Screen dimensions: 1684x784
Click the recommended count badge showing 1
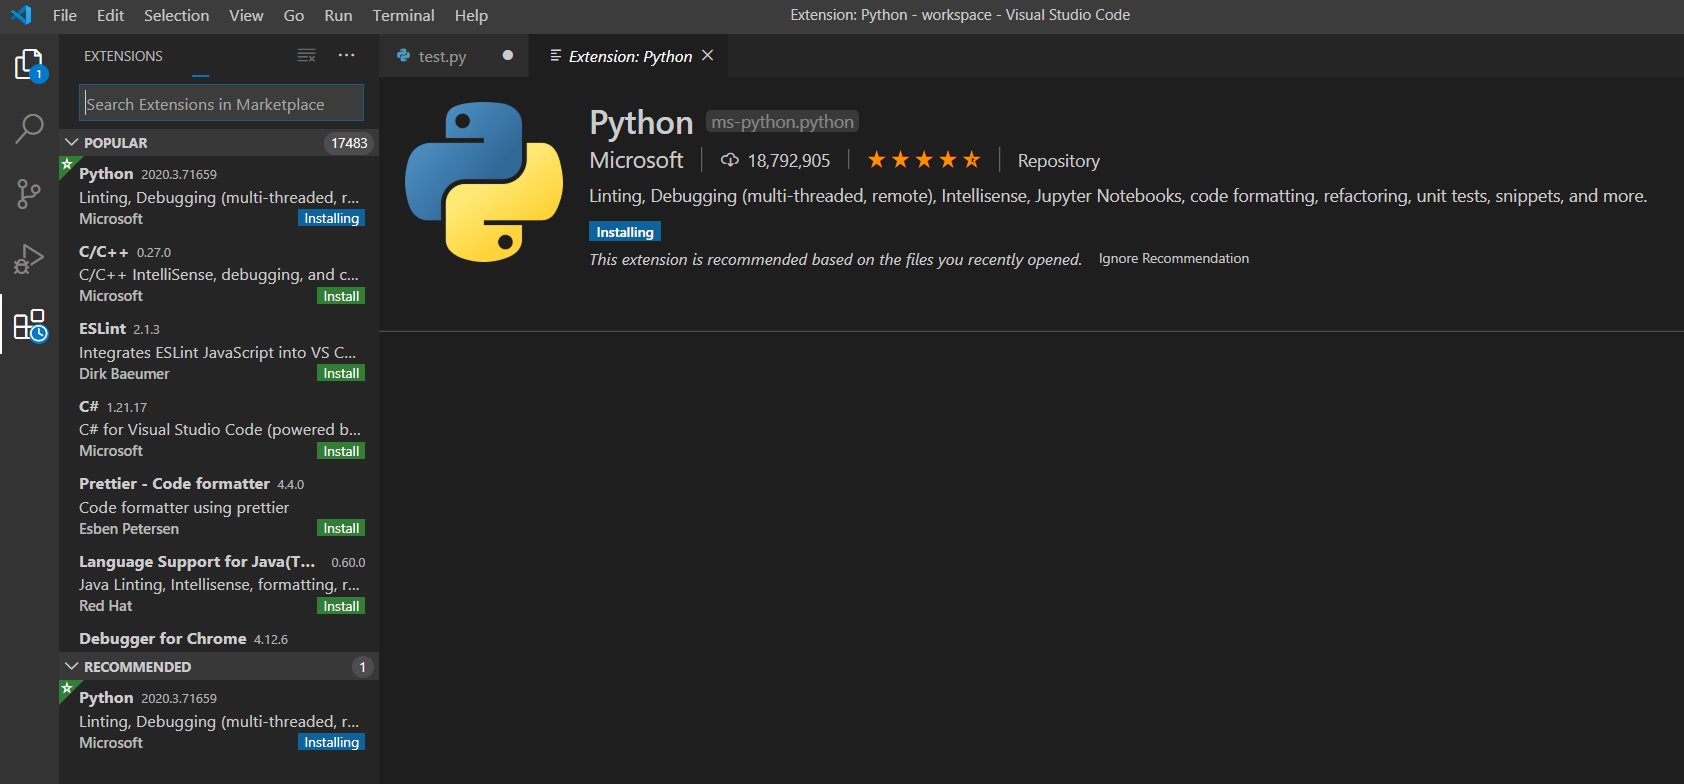point(363,667)
